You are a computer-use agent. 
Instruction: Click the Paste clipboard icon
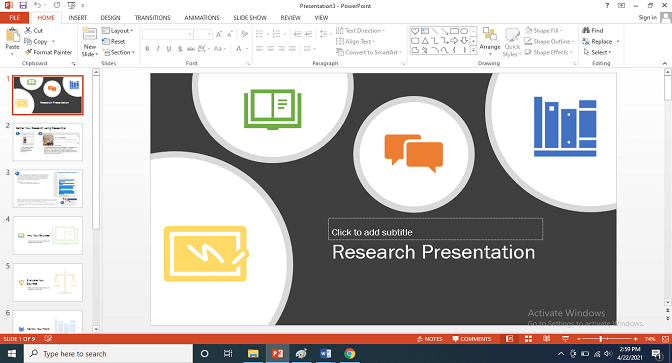coord(12,35)
